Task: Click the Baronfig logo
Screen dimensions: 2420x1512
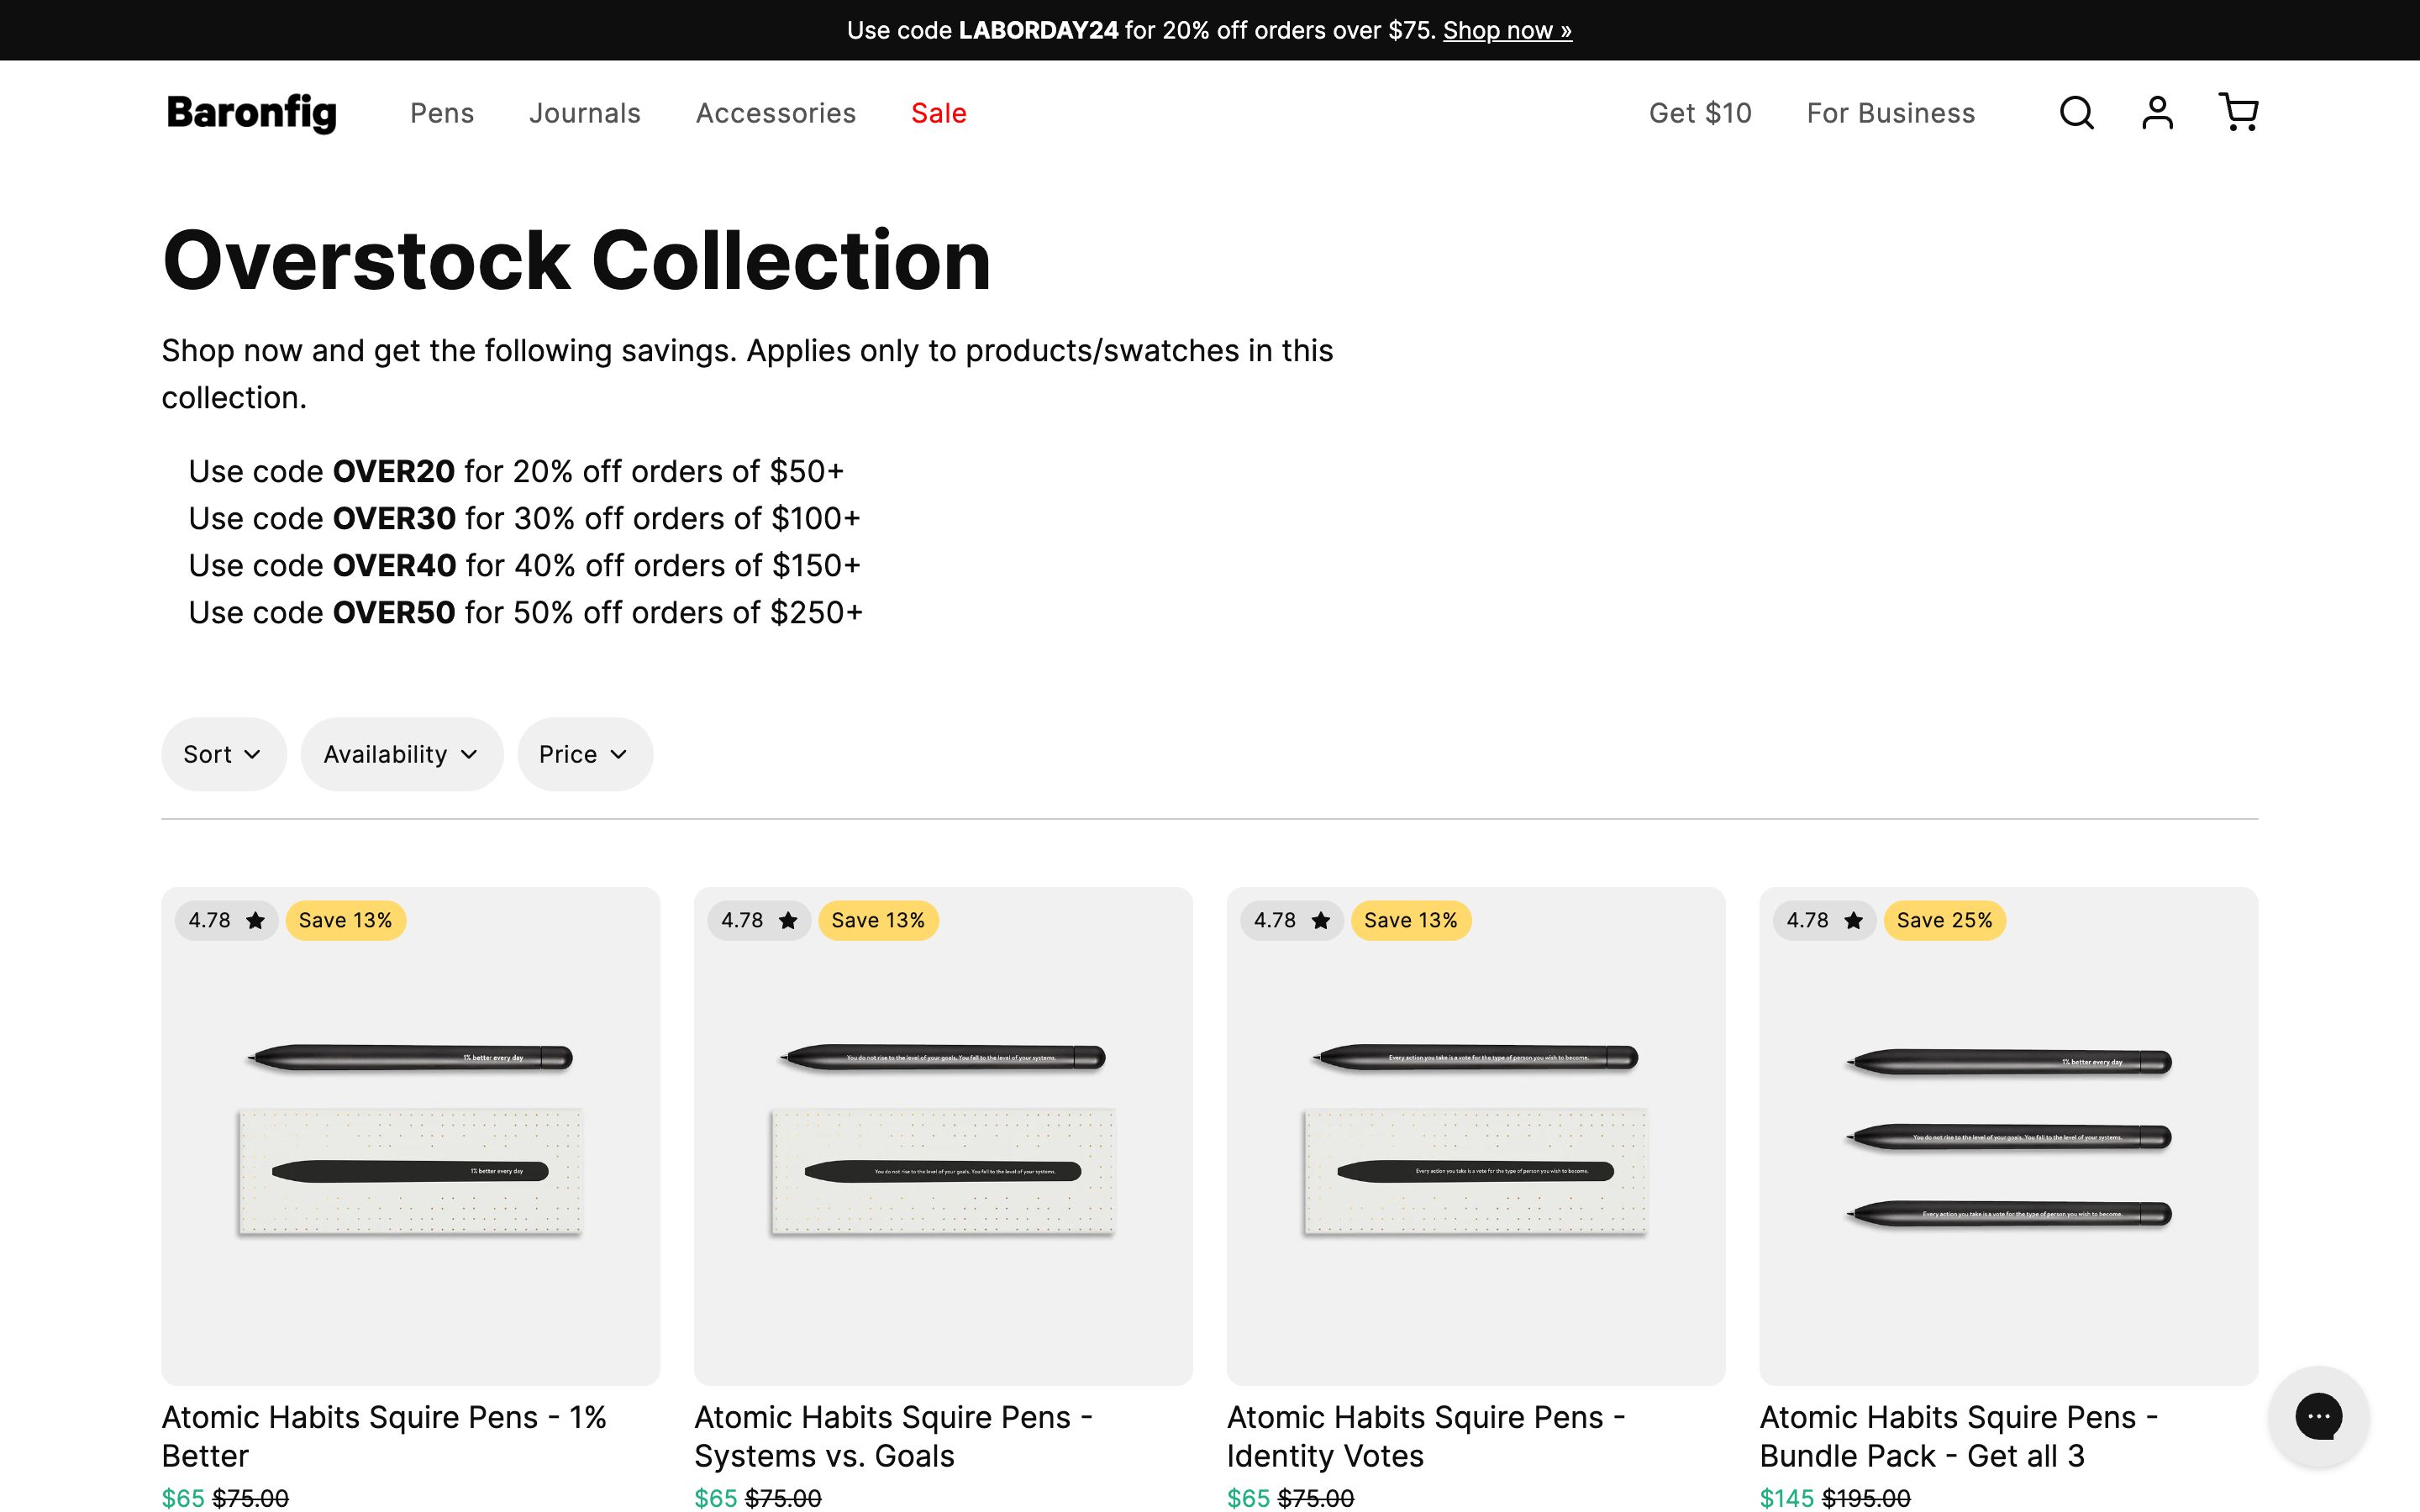Action: (x=251, y=113)
